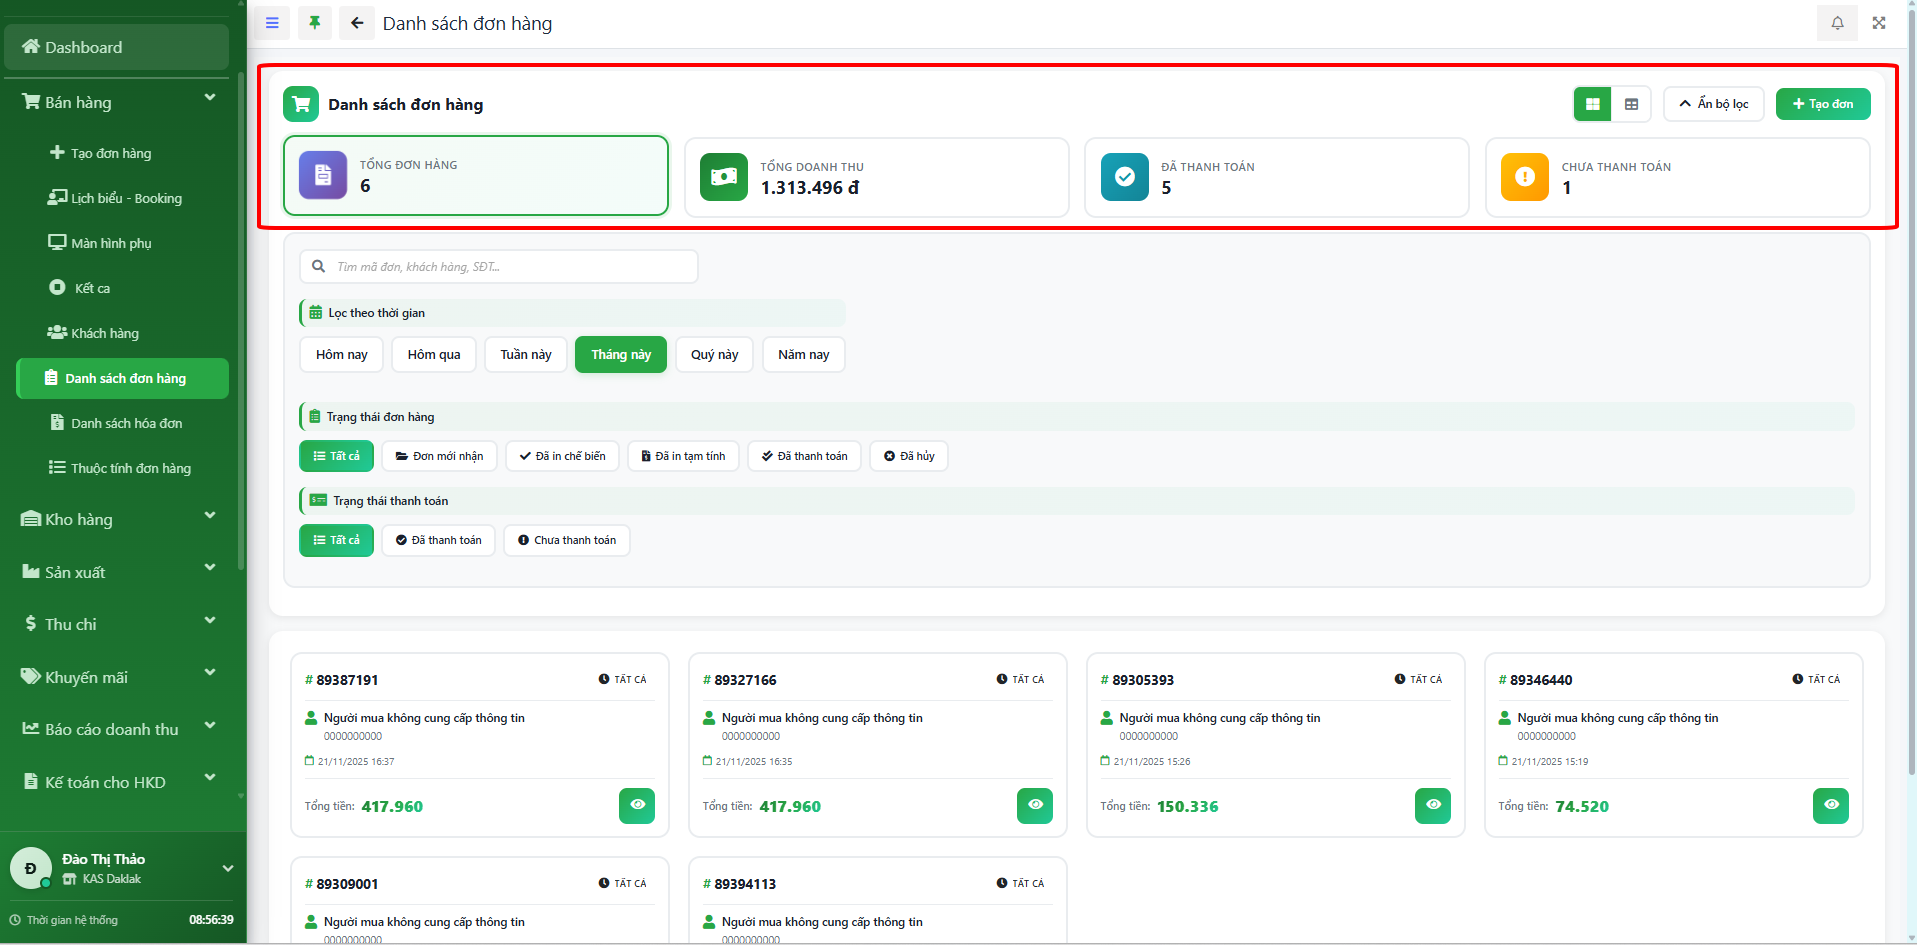The width and height of the screenshot is (1917, 945).
Task: Open Lịch biểu - Booking page
Action: [125, 198]
